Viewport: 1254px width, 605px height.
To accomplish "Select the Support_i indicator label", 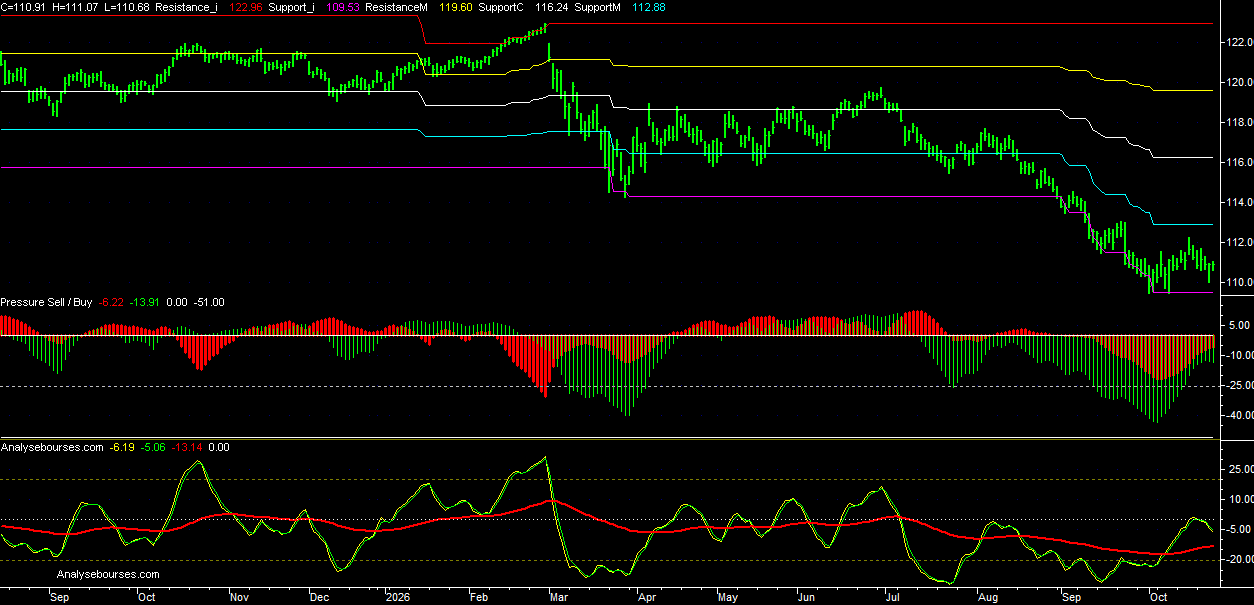I will (x=294, y=7).
